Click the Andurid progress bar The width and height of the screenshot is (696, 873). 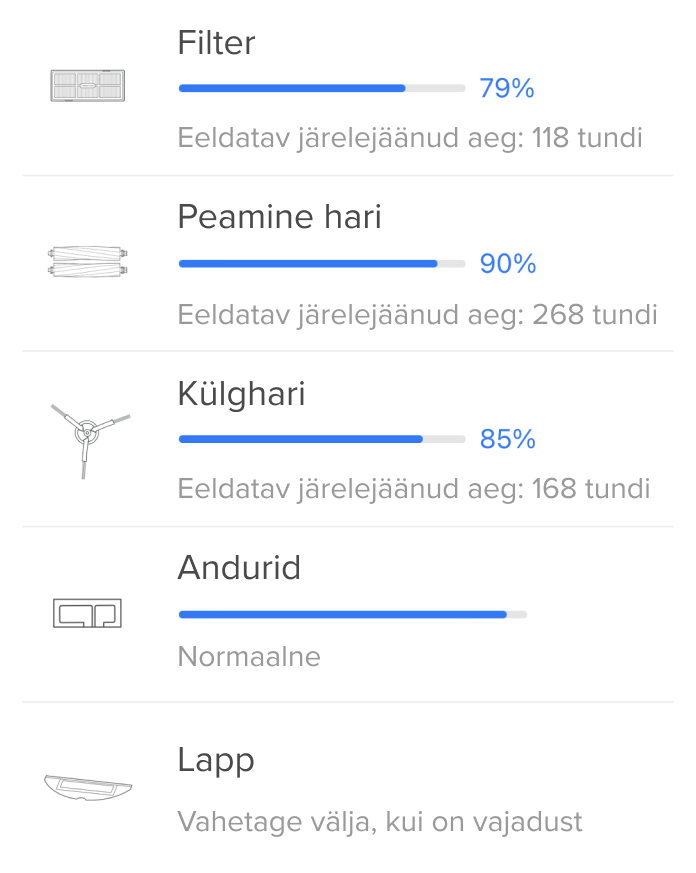351,614
